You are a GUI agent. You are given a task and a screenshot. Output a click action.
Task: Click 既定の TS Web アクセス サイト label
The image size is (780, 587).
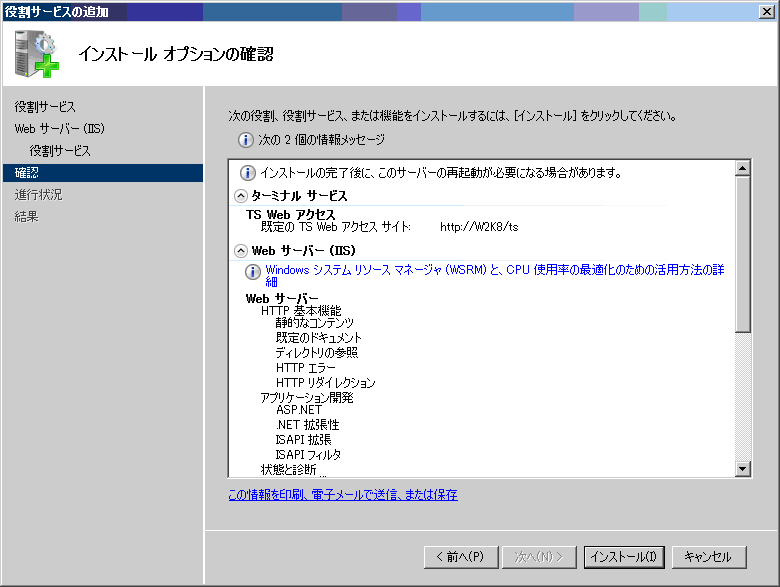[336, 227]
